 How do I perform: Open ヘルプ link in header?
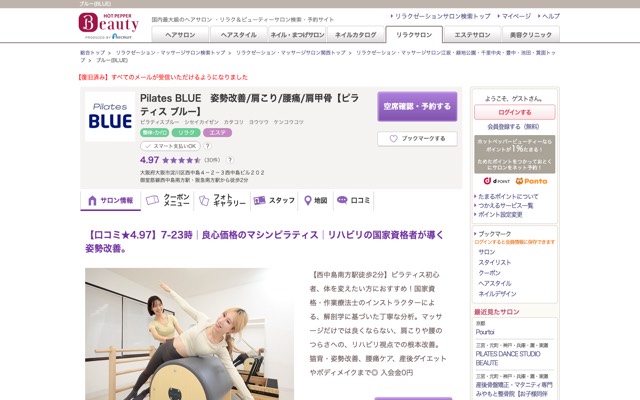point(551,16)
